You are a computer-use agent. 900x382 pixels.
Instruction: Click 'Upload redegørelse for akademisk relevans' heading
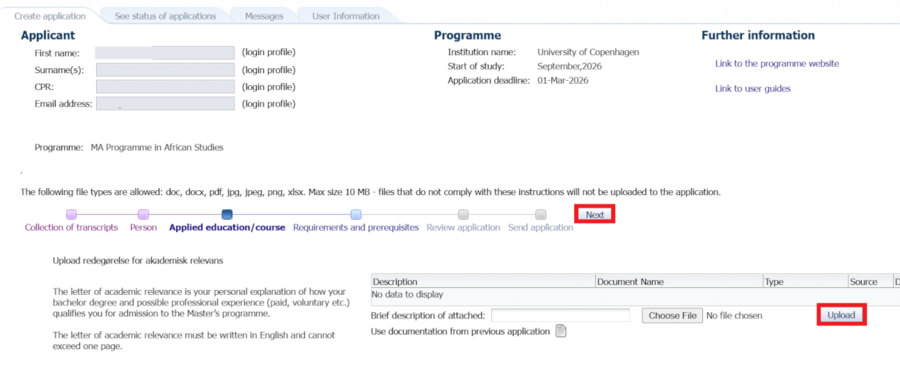(138, 260)
